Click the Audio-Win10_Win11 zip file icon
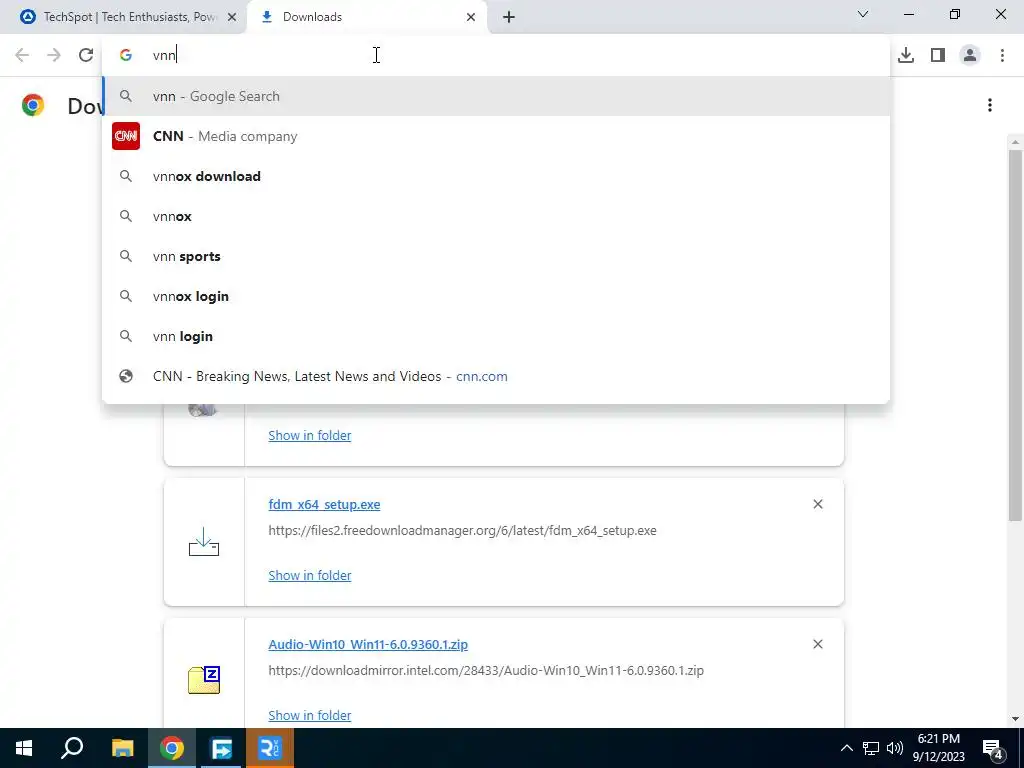This screenshot has width=1024, height=768. 204,680
